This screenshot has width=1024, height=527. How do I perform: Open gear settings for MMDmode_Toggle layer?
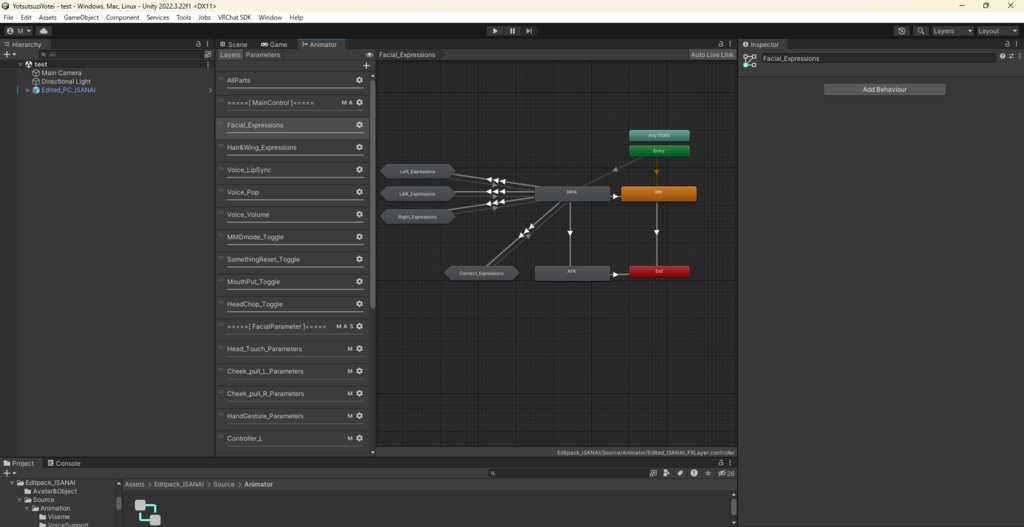pyautogui.click(x=359, y=237)
